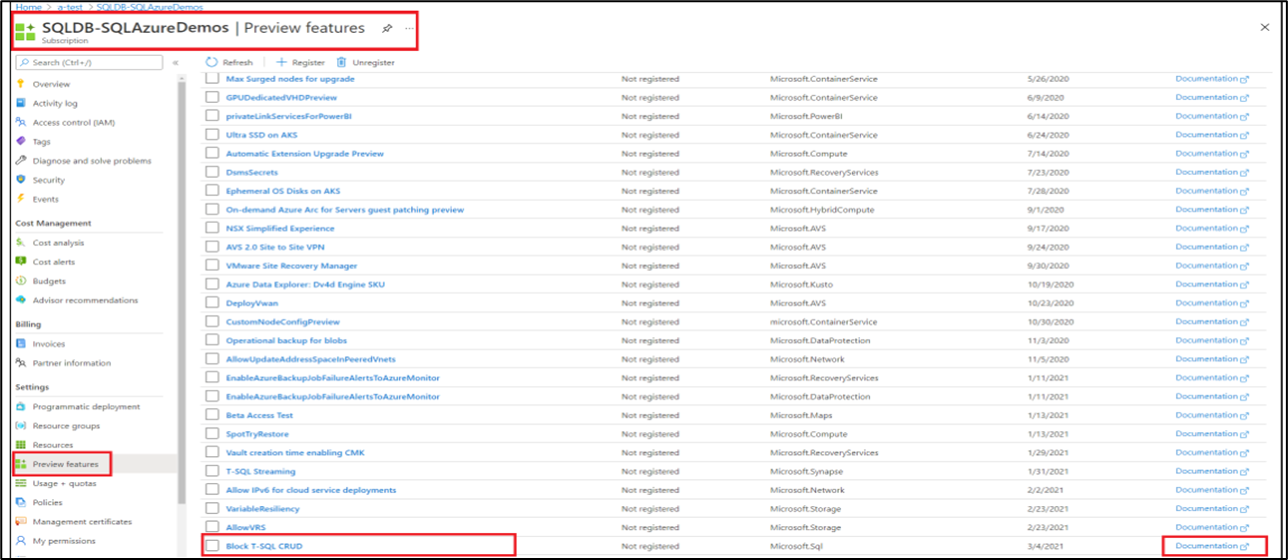Open Documentation link for Block T-SQL CRUD
The image size is (1288, 560).
click(x=1212, y=546)
